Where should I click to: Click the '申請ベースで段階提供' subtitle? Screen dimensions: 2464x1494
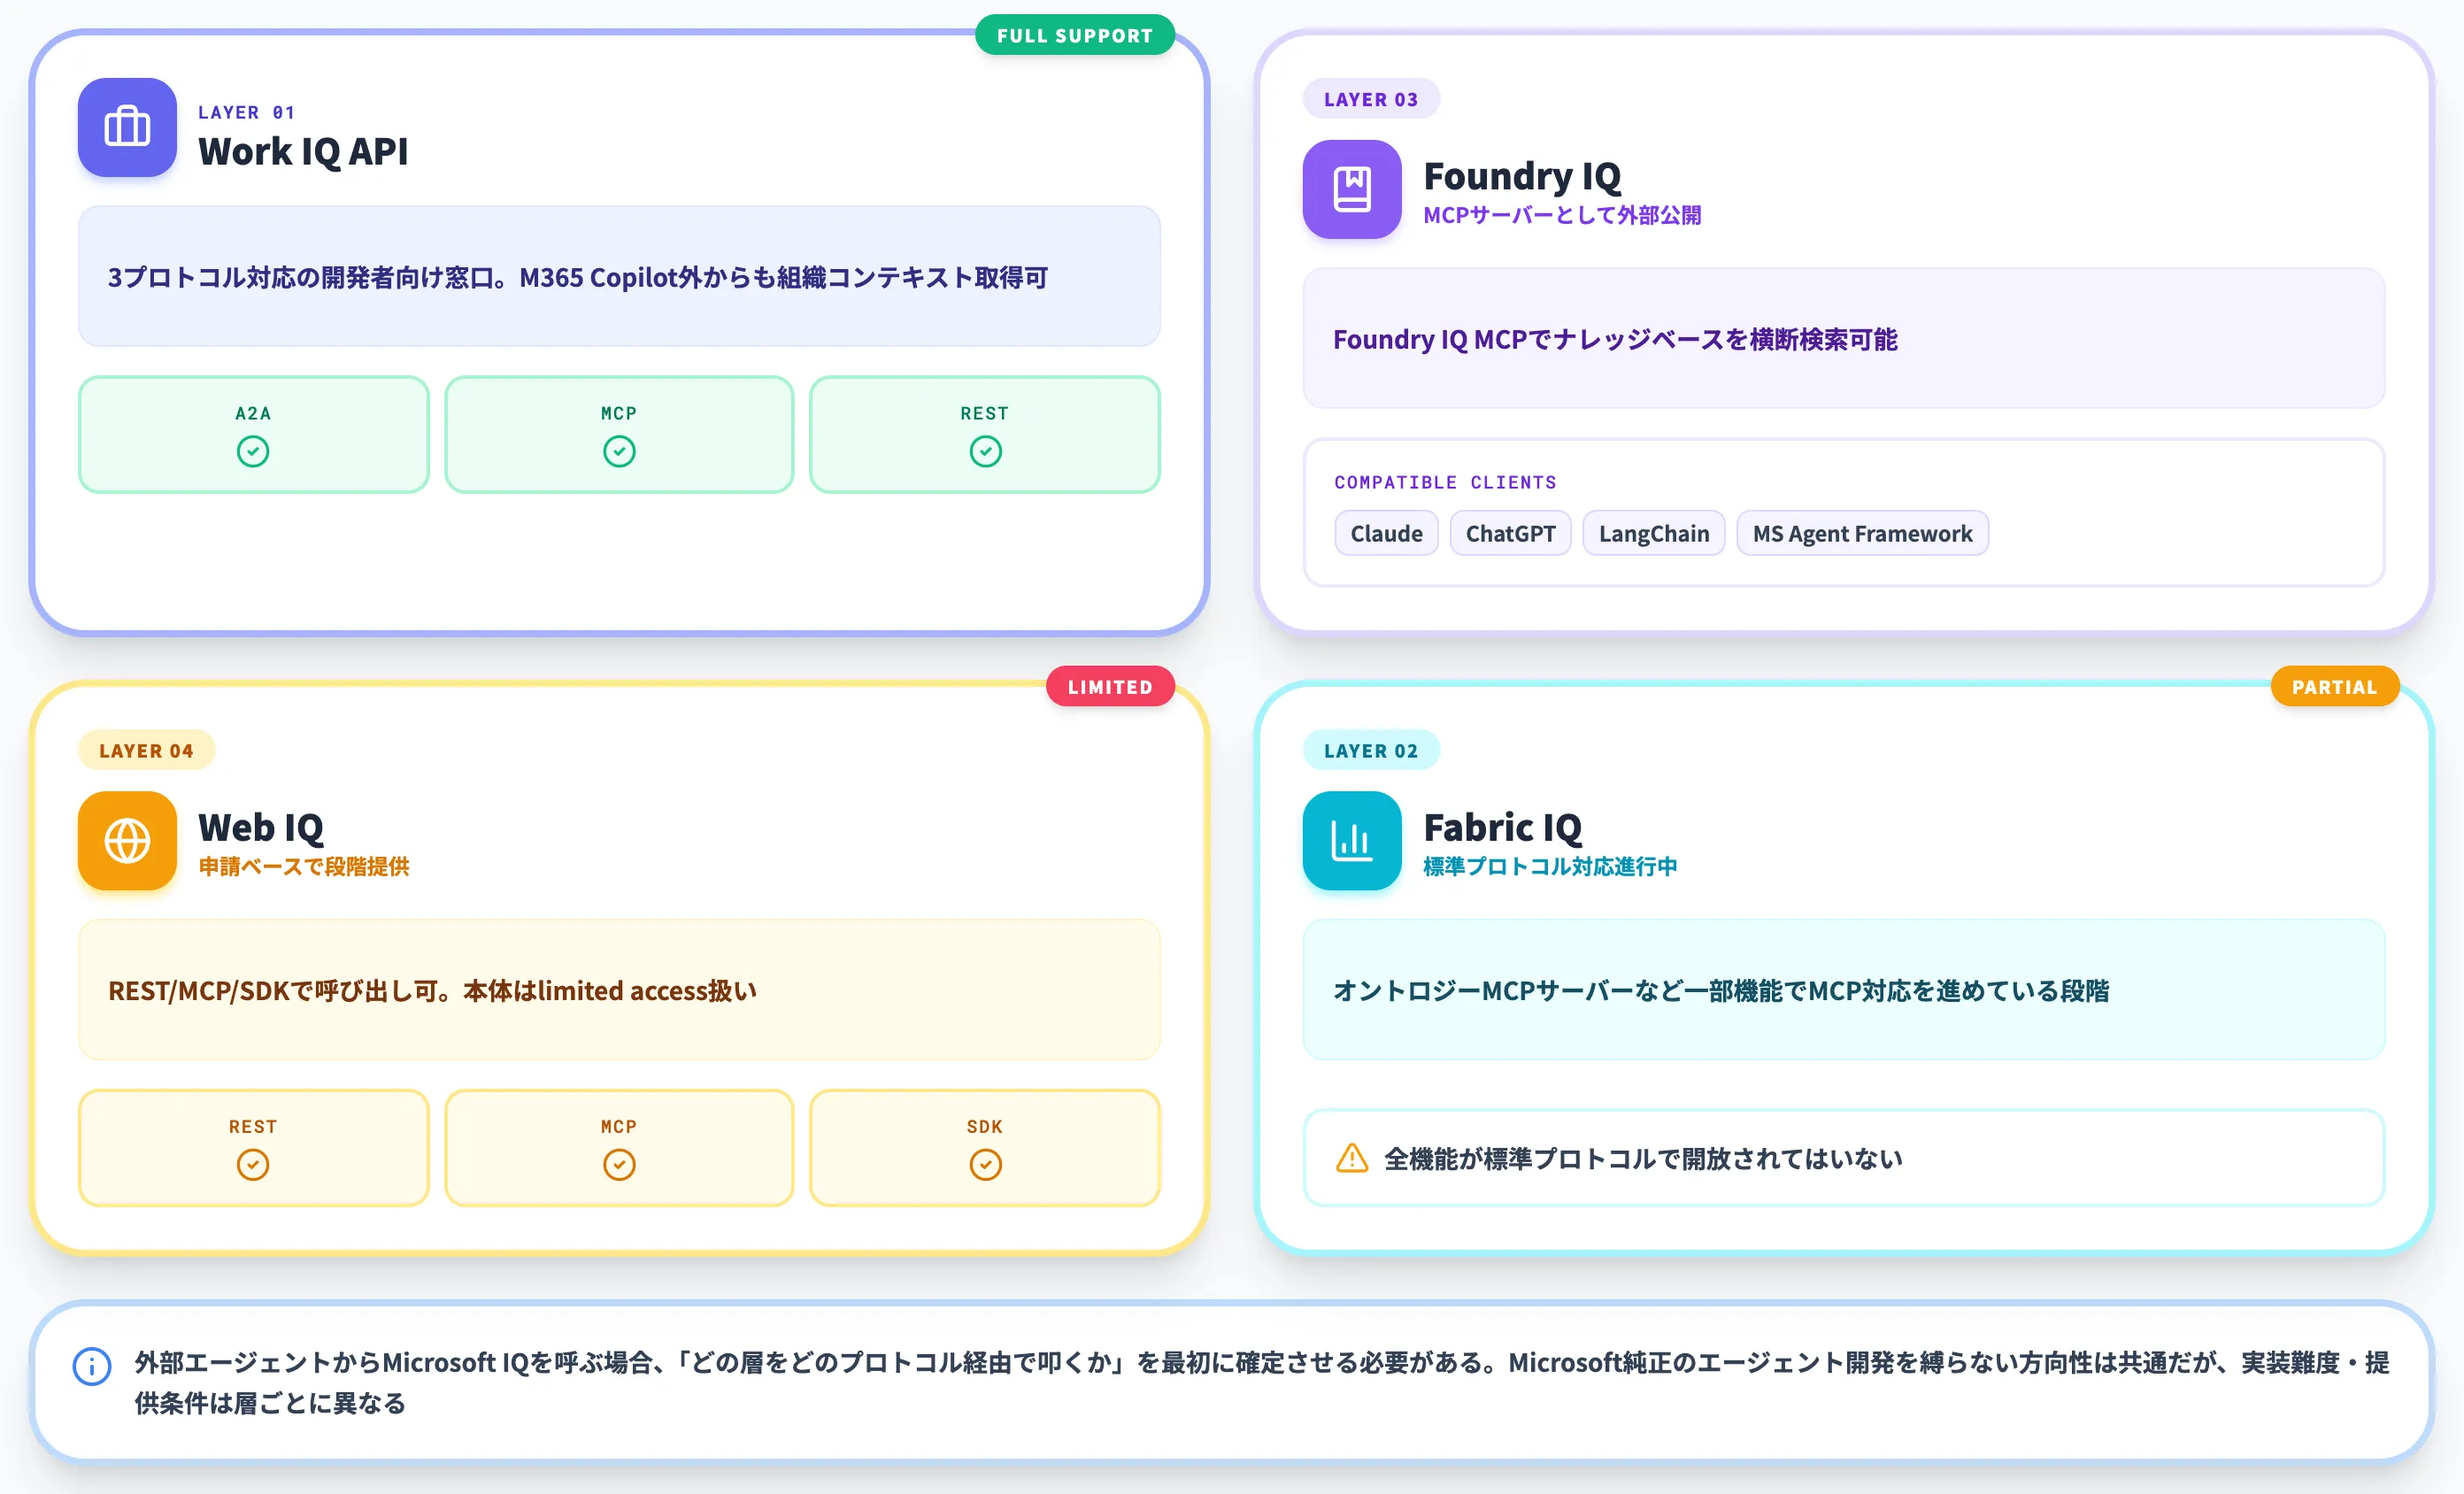303,866
